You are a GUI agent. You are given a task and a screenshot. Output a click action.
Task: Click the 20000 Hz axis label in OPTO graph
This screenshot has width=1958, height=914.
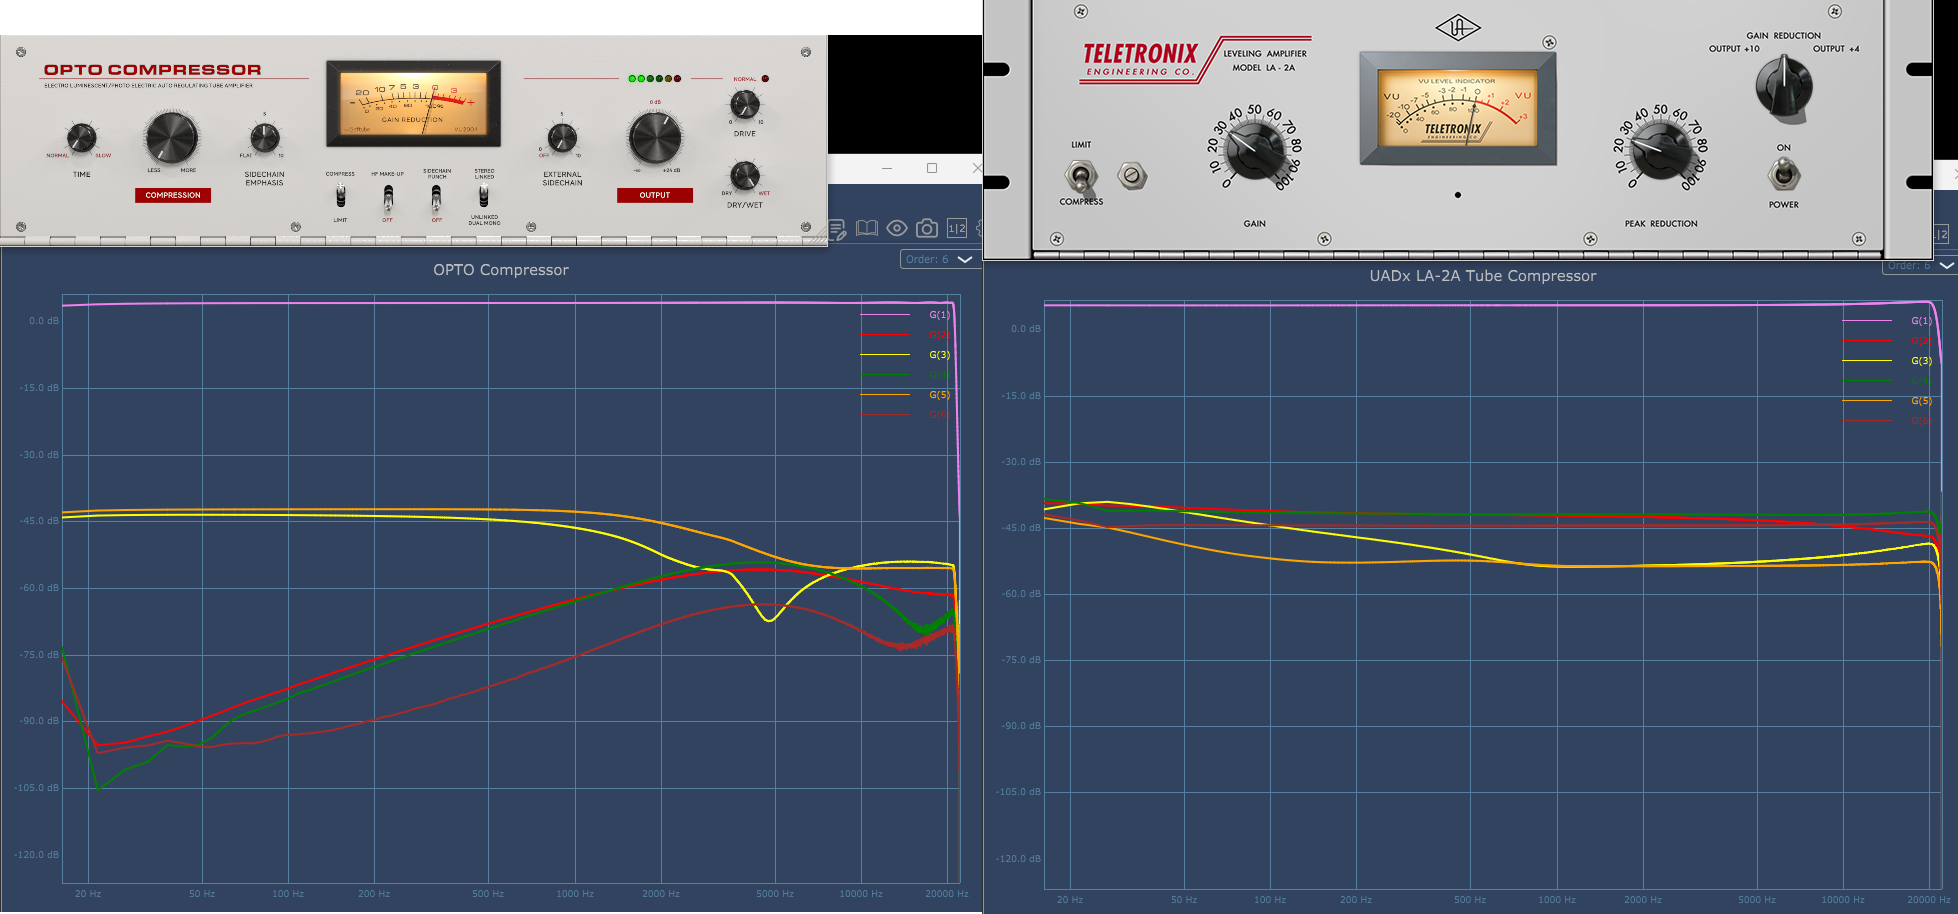point(946,894)
